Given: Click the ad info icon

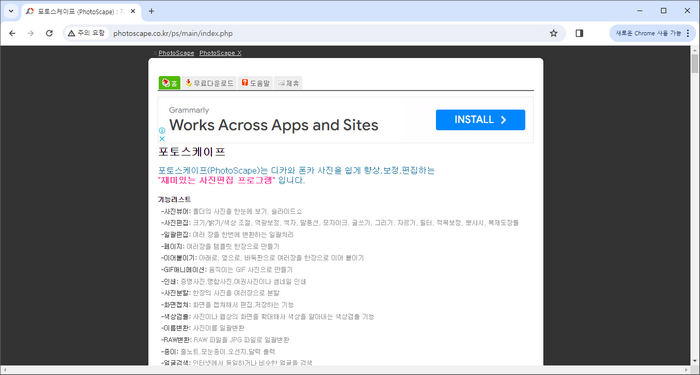Looking at the screenshot, I should tap(162, 130).
